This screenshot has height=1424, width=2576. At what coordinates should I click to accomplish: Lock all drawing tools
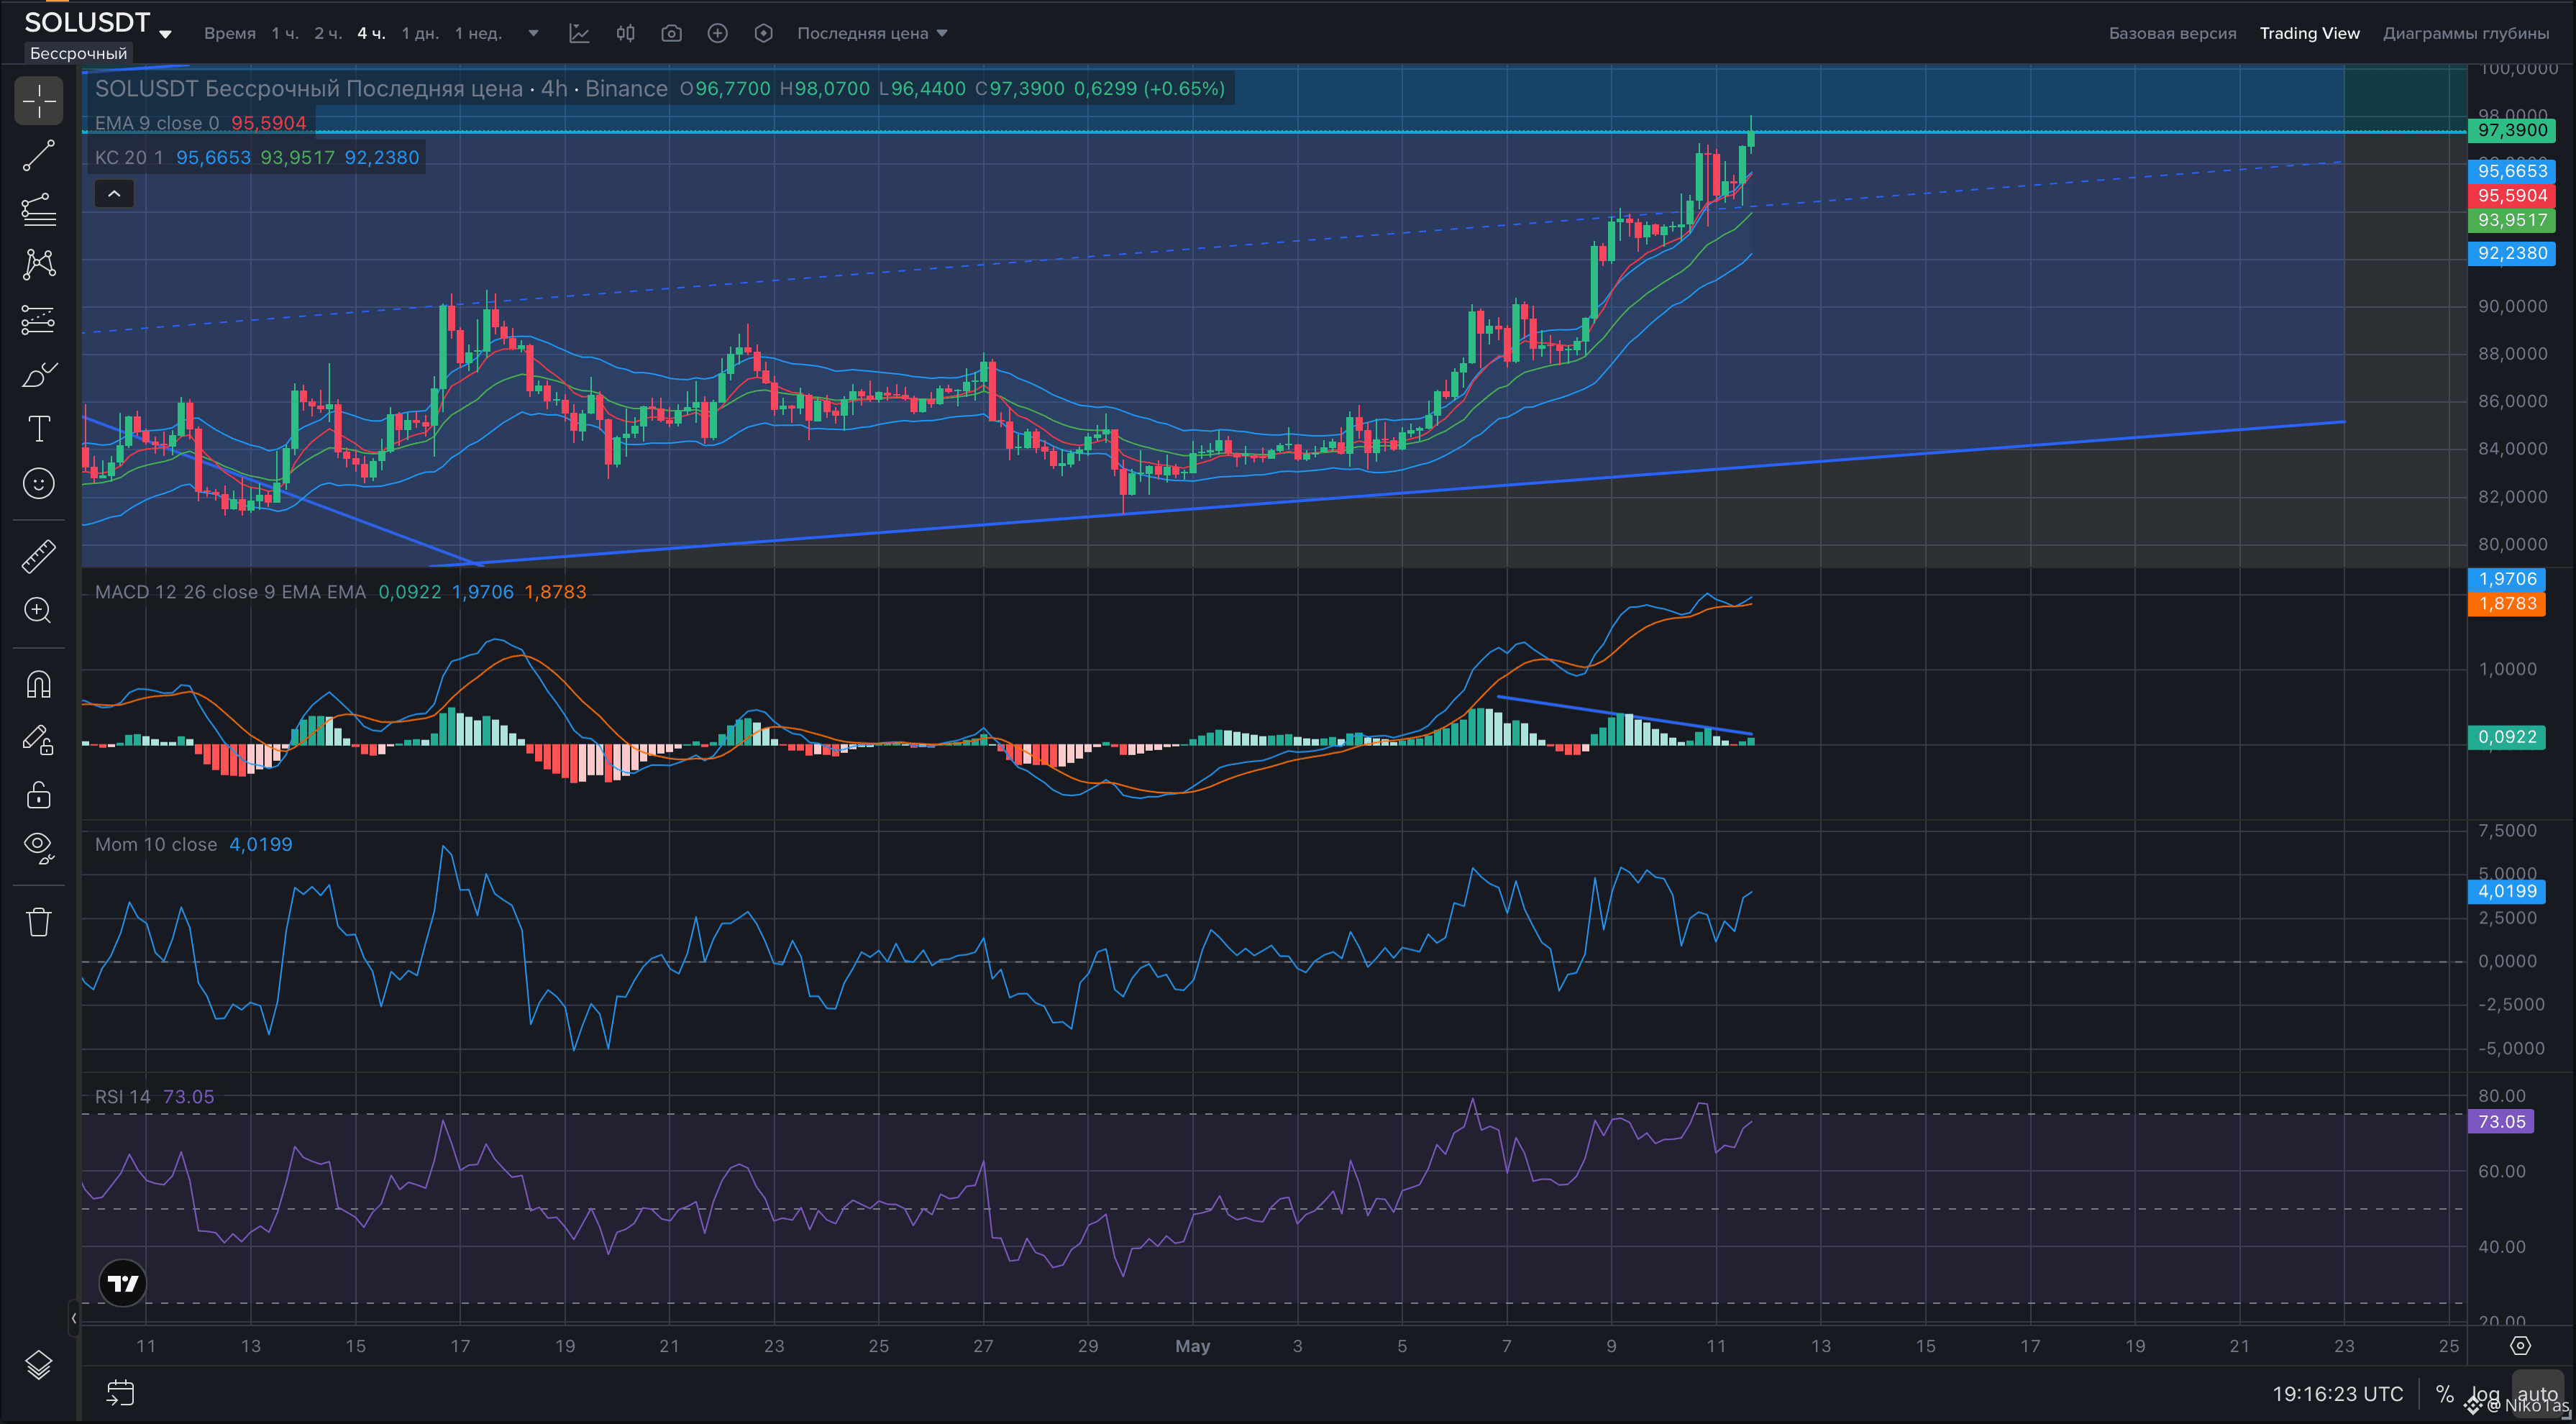[39, 795]
